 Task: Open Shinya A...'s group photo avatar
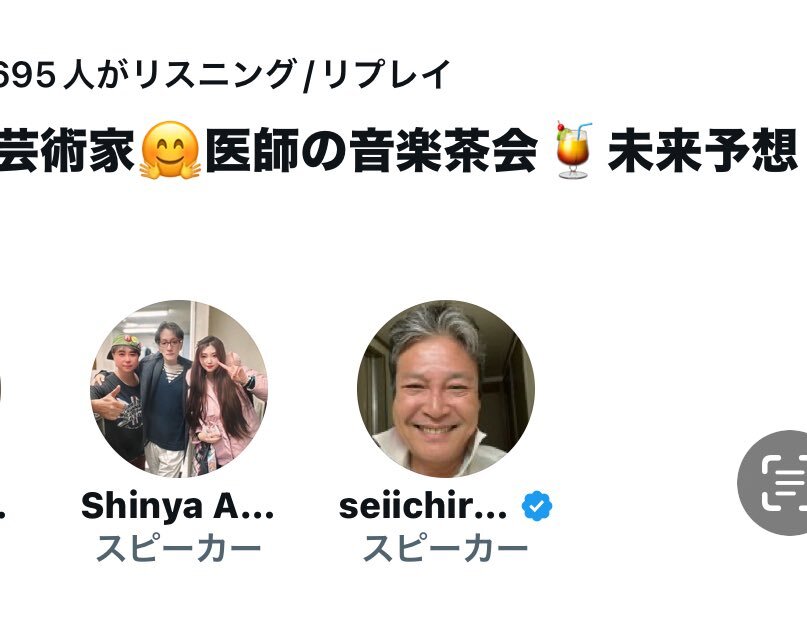coord(179,388)
